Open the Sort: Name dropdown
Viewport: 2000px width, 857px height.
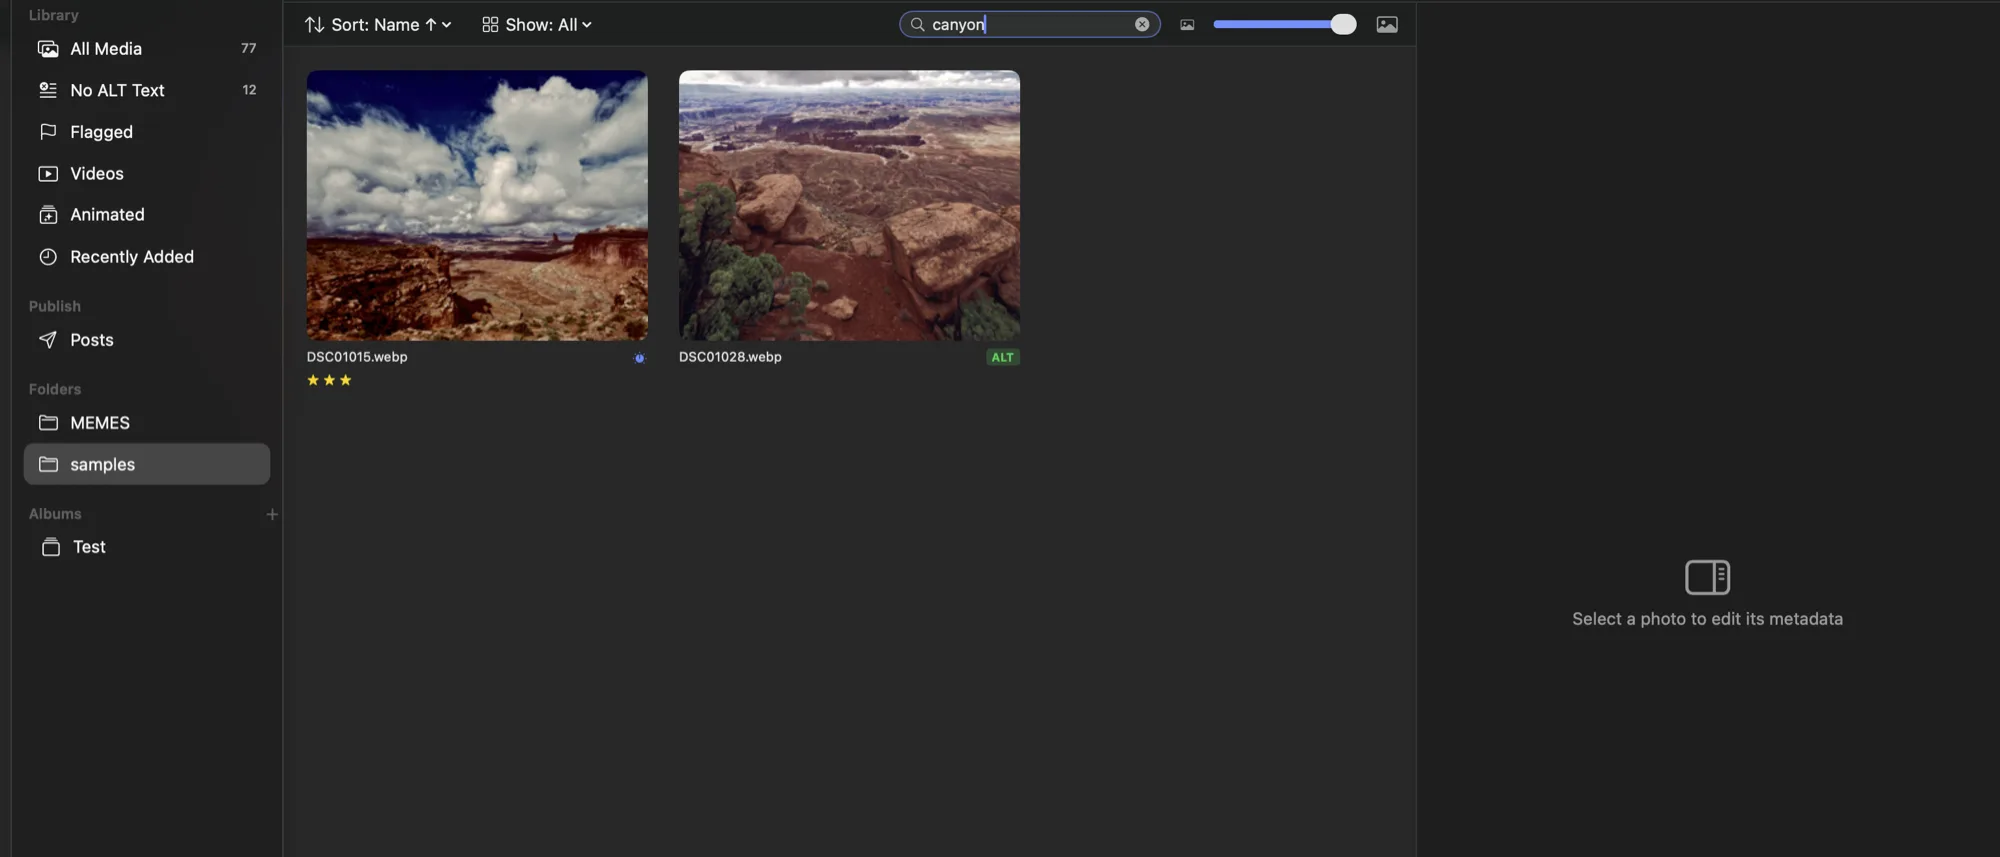pos(378,24)
